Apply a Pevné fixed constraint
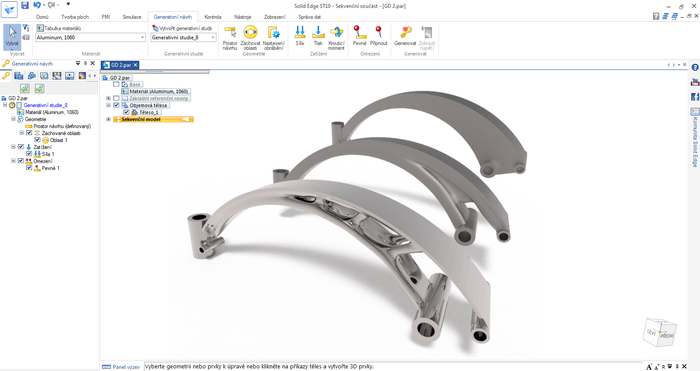 (359, 36)
